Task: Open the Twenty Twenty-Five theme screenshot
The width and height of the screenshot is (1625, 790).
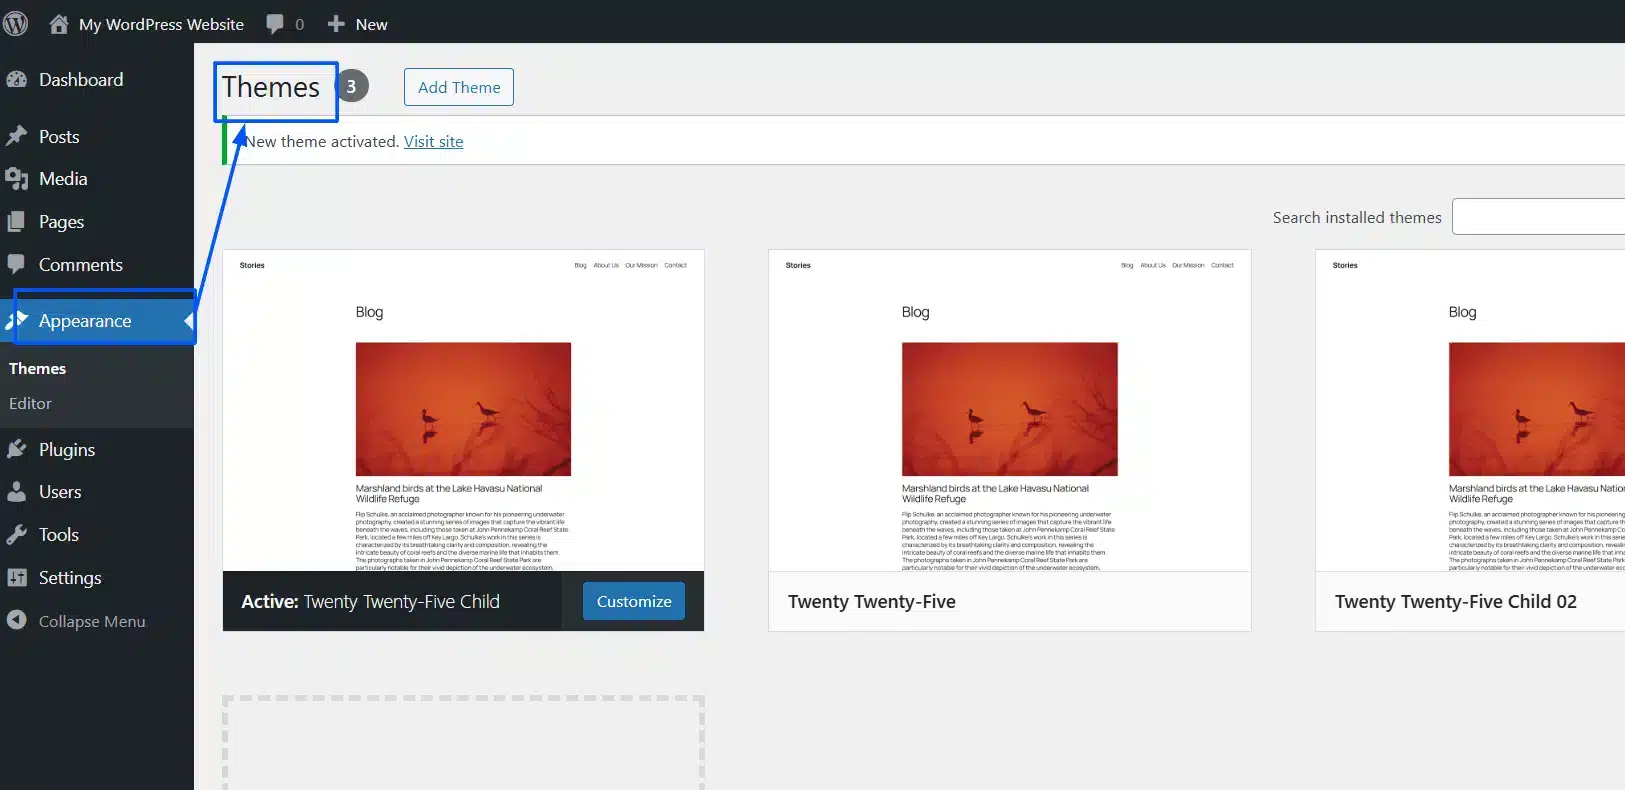Action: [1009, 411]
